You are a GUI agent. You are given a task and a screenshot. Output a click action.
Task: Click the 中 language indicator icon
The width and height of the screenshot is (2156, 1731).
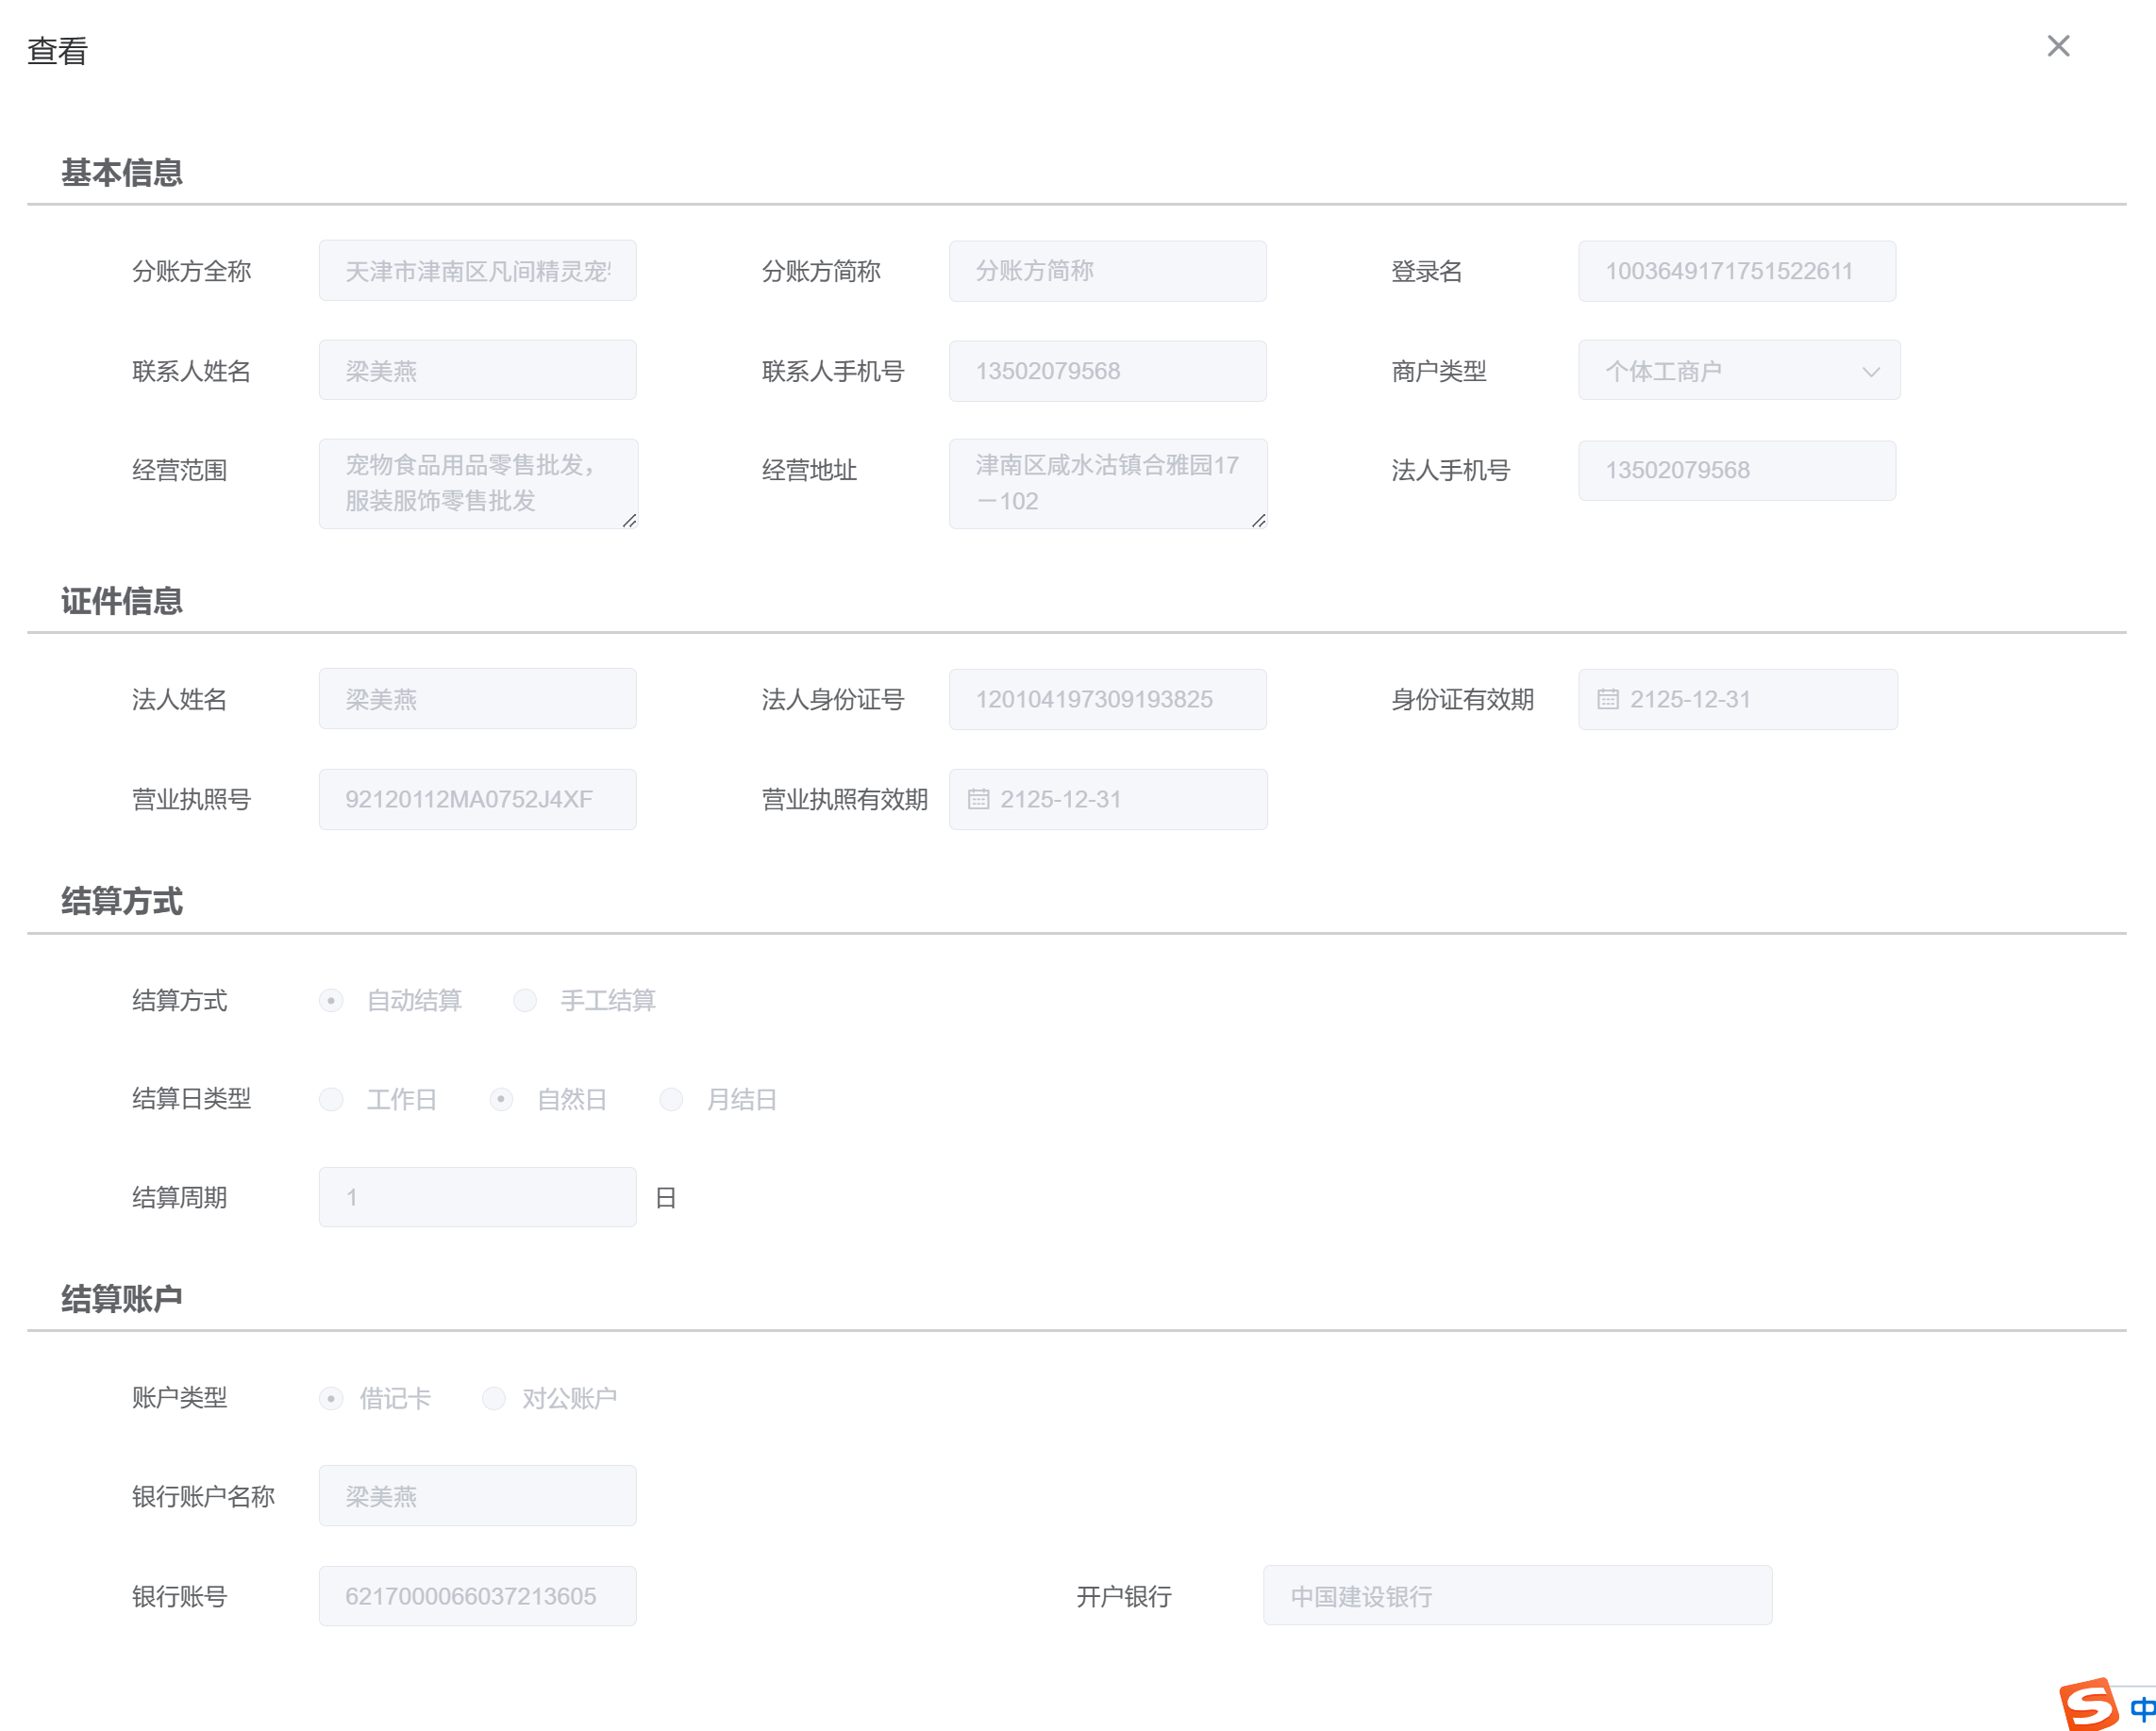[2142, 1708]
